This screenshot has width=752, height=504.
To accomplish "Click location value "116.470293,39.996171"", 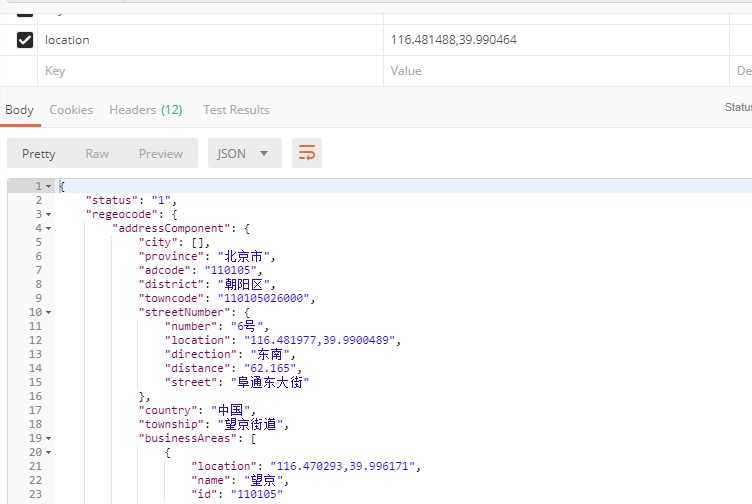I will [342, 466].
